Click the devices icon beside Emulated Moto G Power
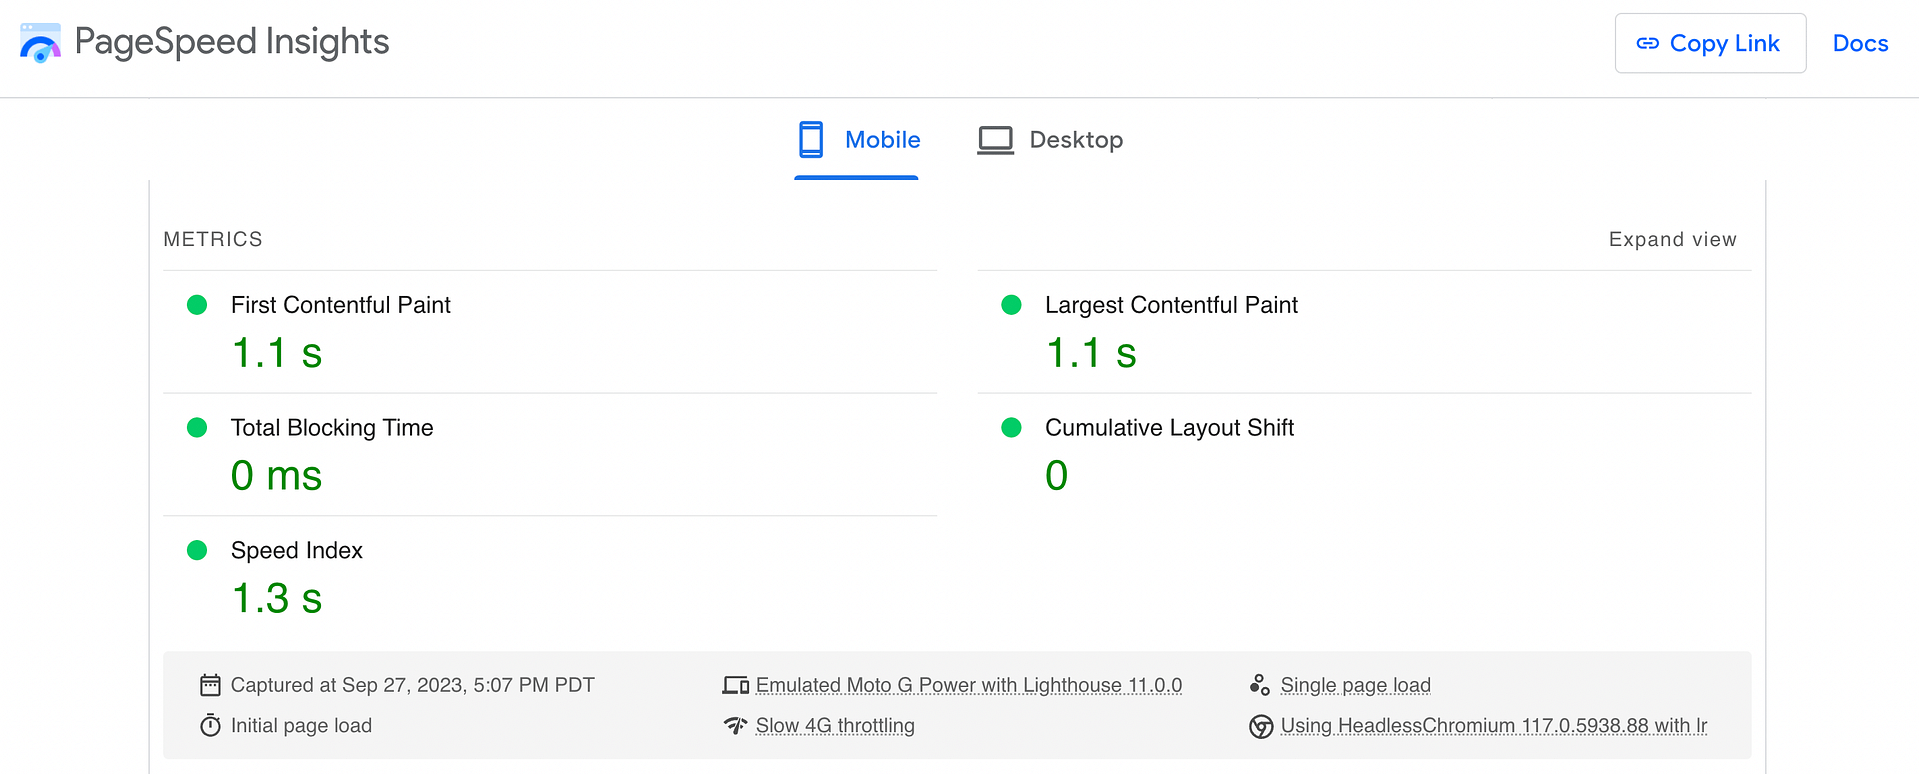 click(736, 685)
